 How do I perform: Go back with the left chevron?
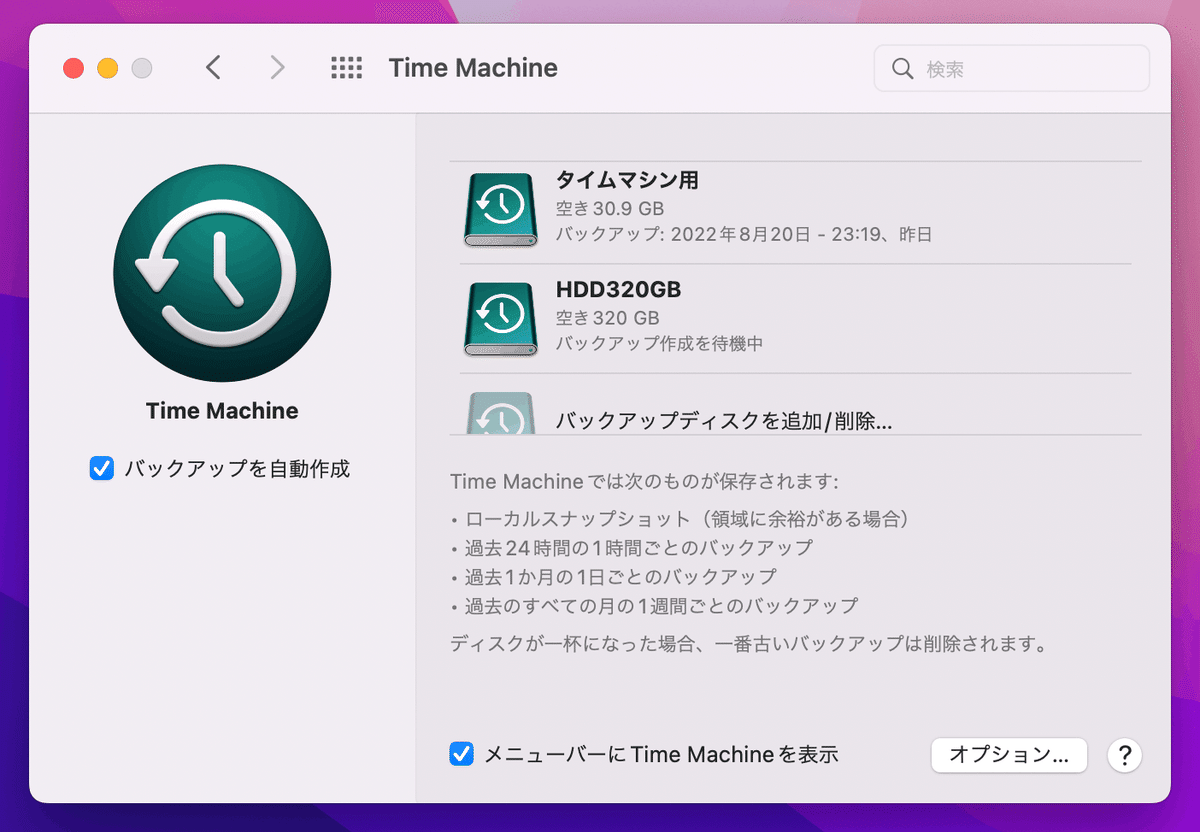[x=212, y=68]
